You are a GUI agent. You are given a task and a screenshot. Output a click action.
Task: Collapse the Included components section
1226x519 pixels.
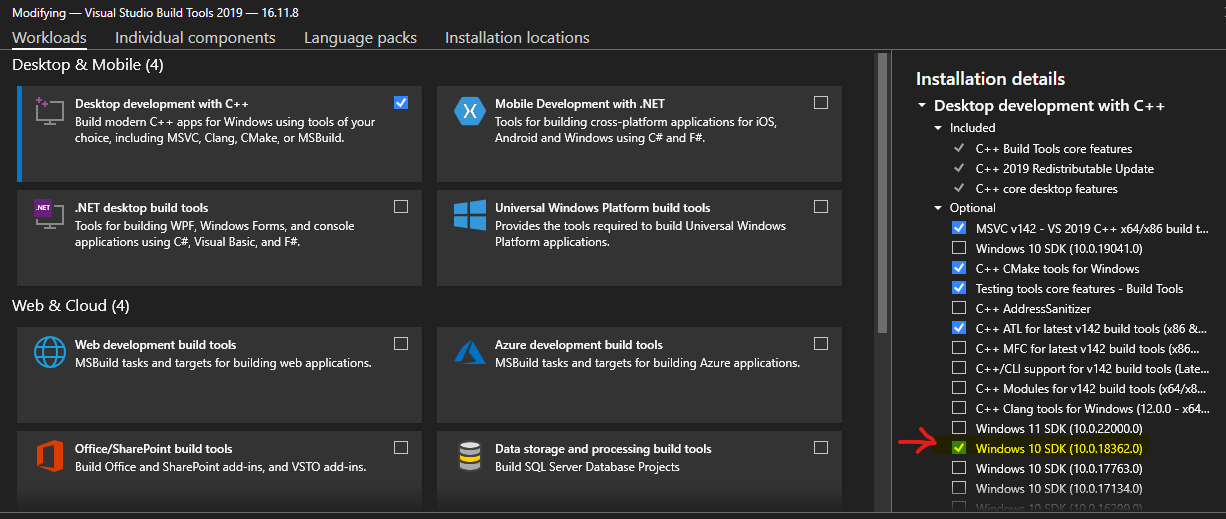pos(938,128)
